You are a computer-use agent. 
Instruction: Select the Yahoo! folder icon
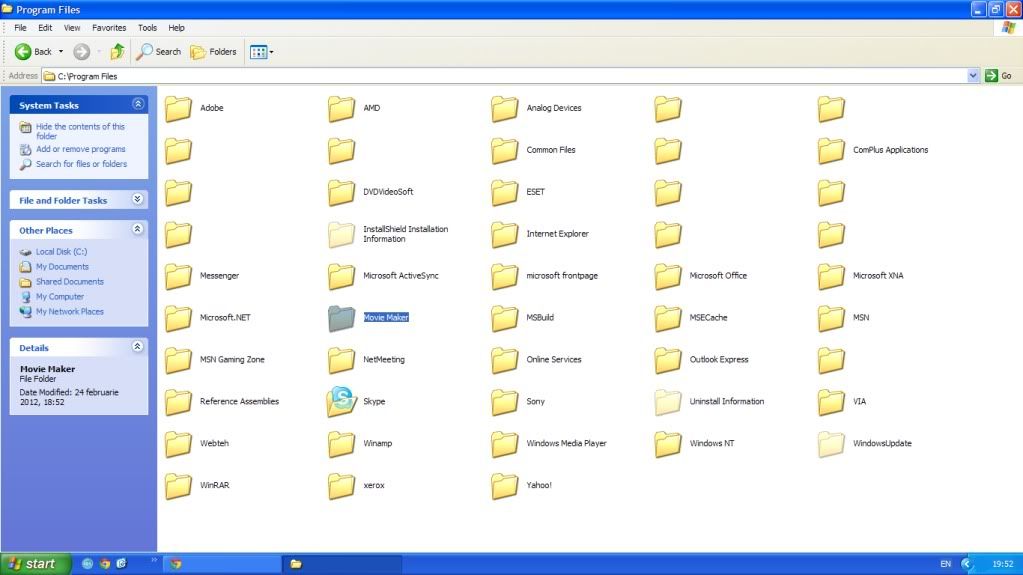point(504,486)
